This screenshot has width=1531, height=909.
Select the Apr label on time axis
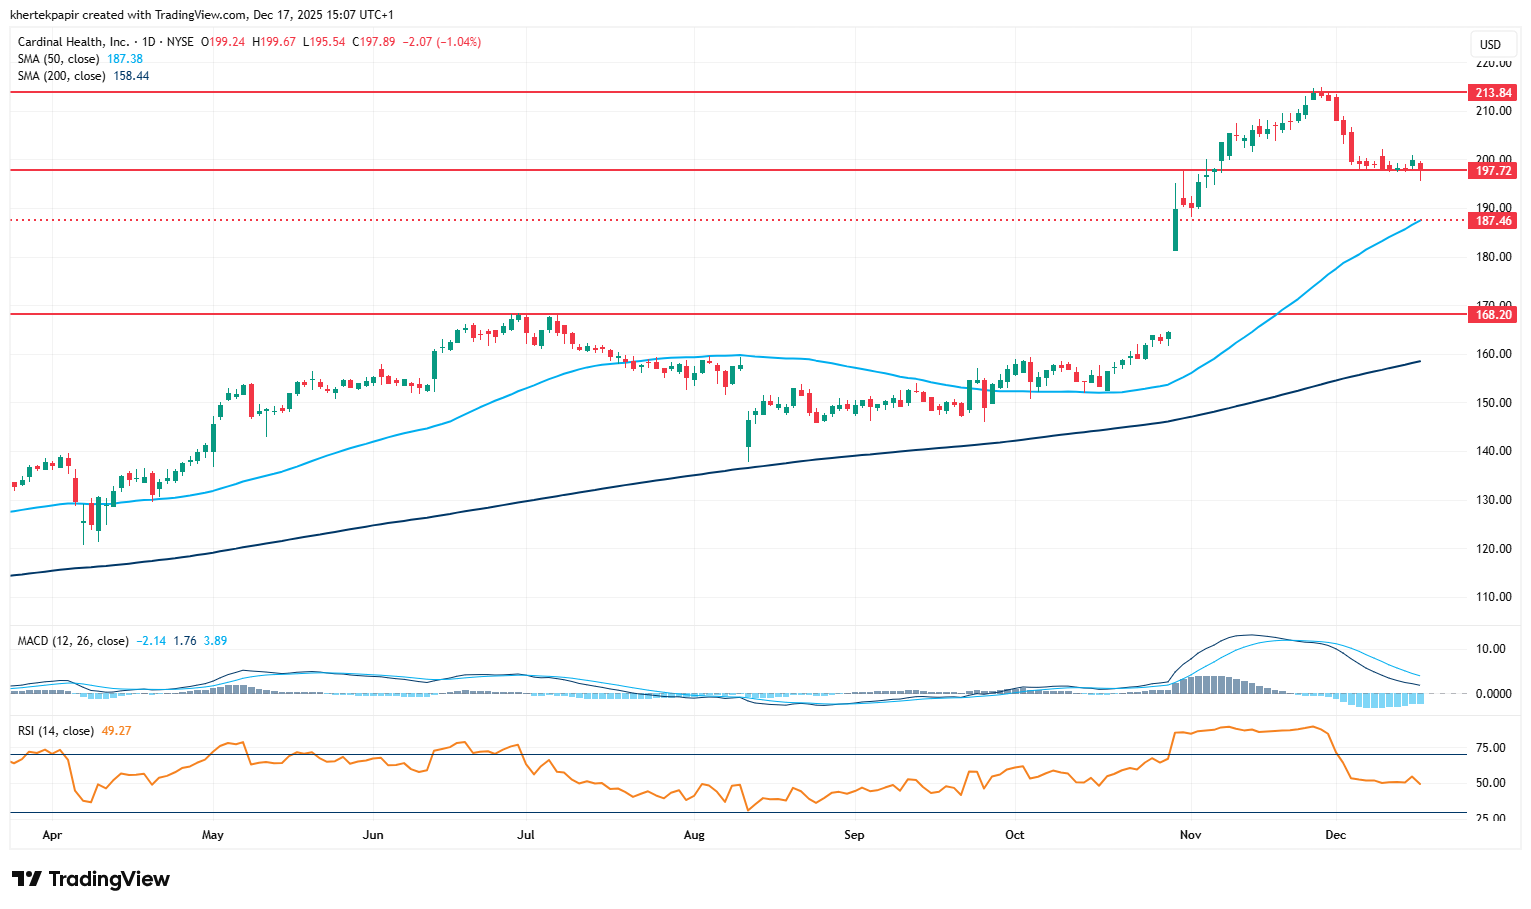click(52, 835)
